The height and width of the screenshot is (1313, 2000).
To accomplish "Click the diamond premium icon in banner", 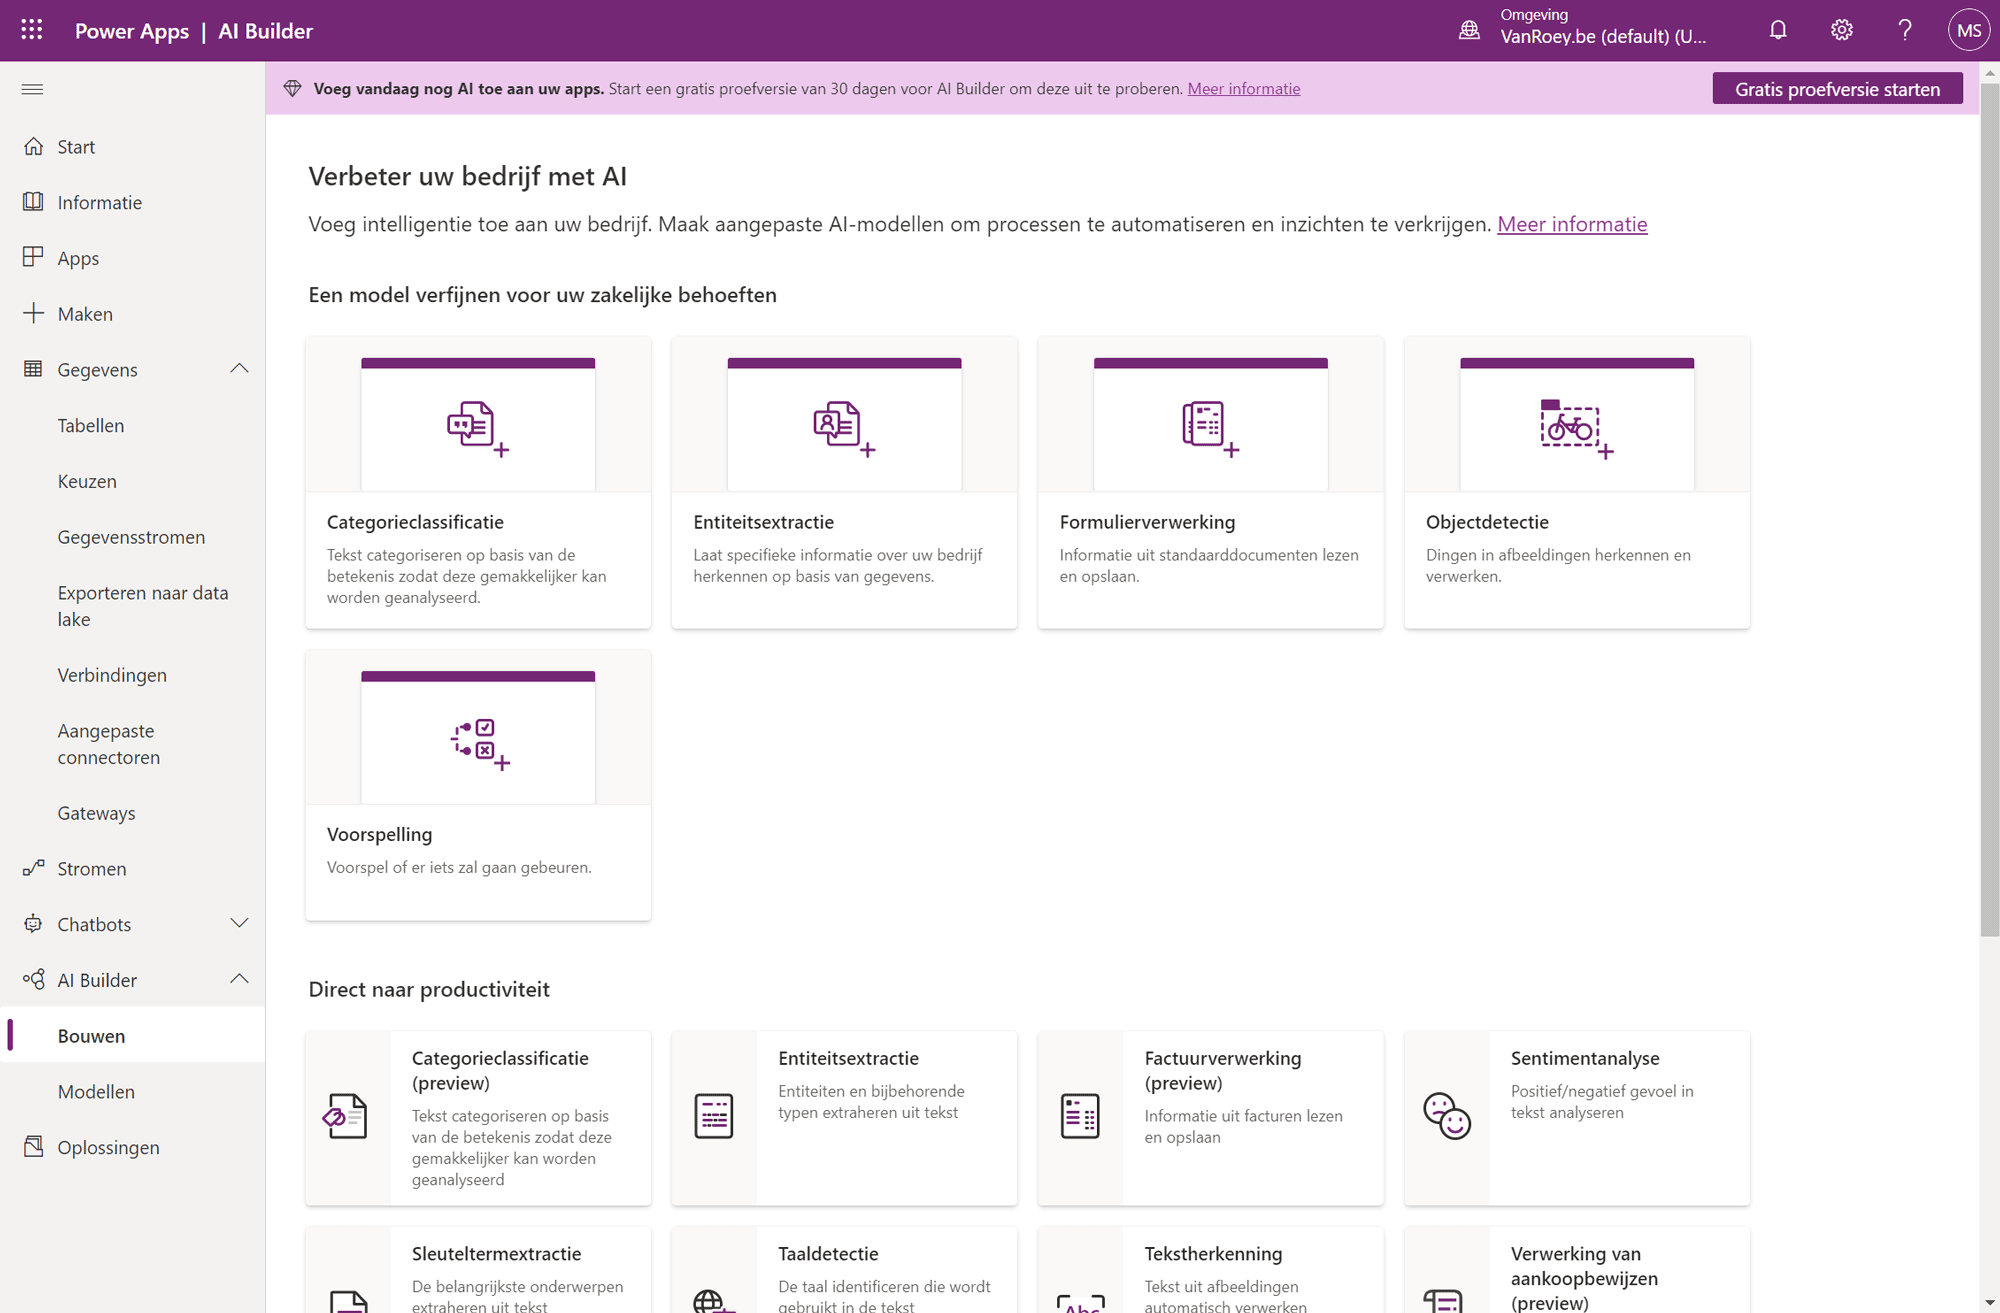I will coord(292,88).
